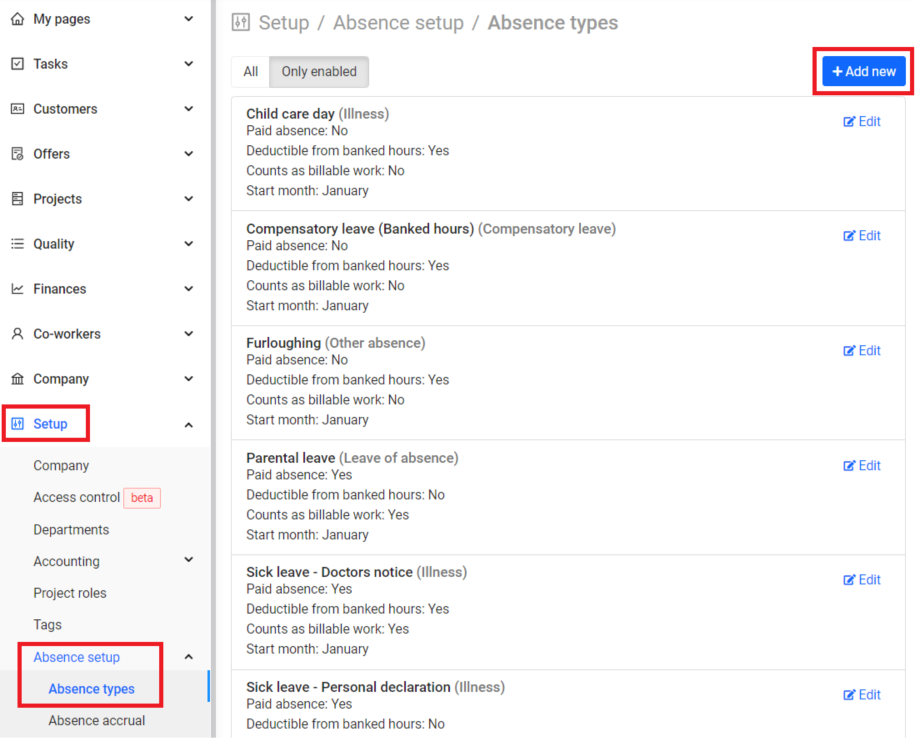Open the Quality menu item

[54, 244]
